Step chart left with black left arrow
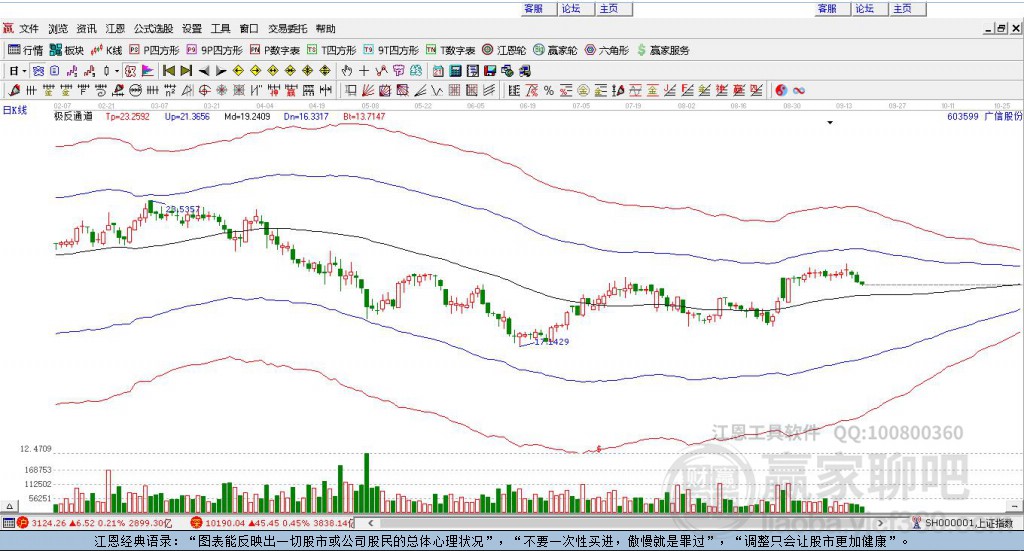This screenshot has height=551, width=1024. (x=204, y=71)
